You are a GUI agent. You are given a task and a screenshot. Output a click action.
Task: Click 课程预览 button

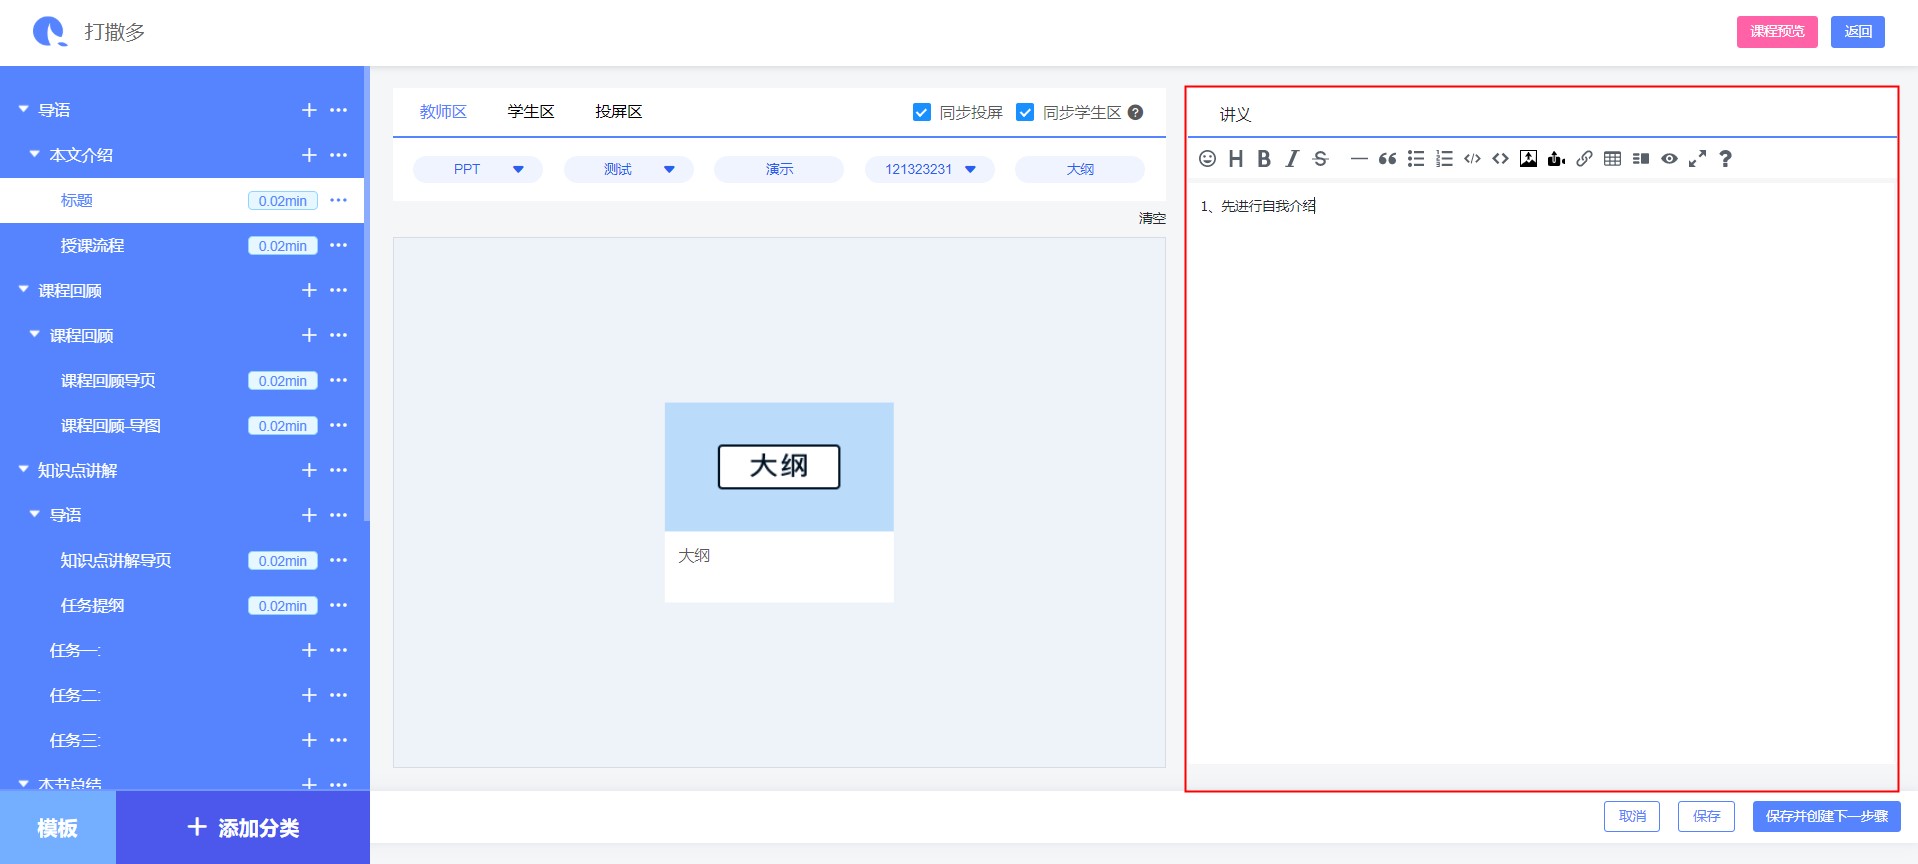(1777, 32)
